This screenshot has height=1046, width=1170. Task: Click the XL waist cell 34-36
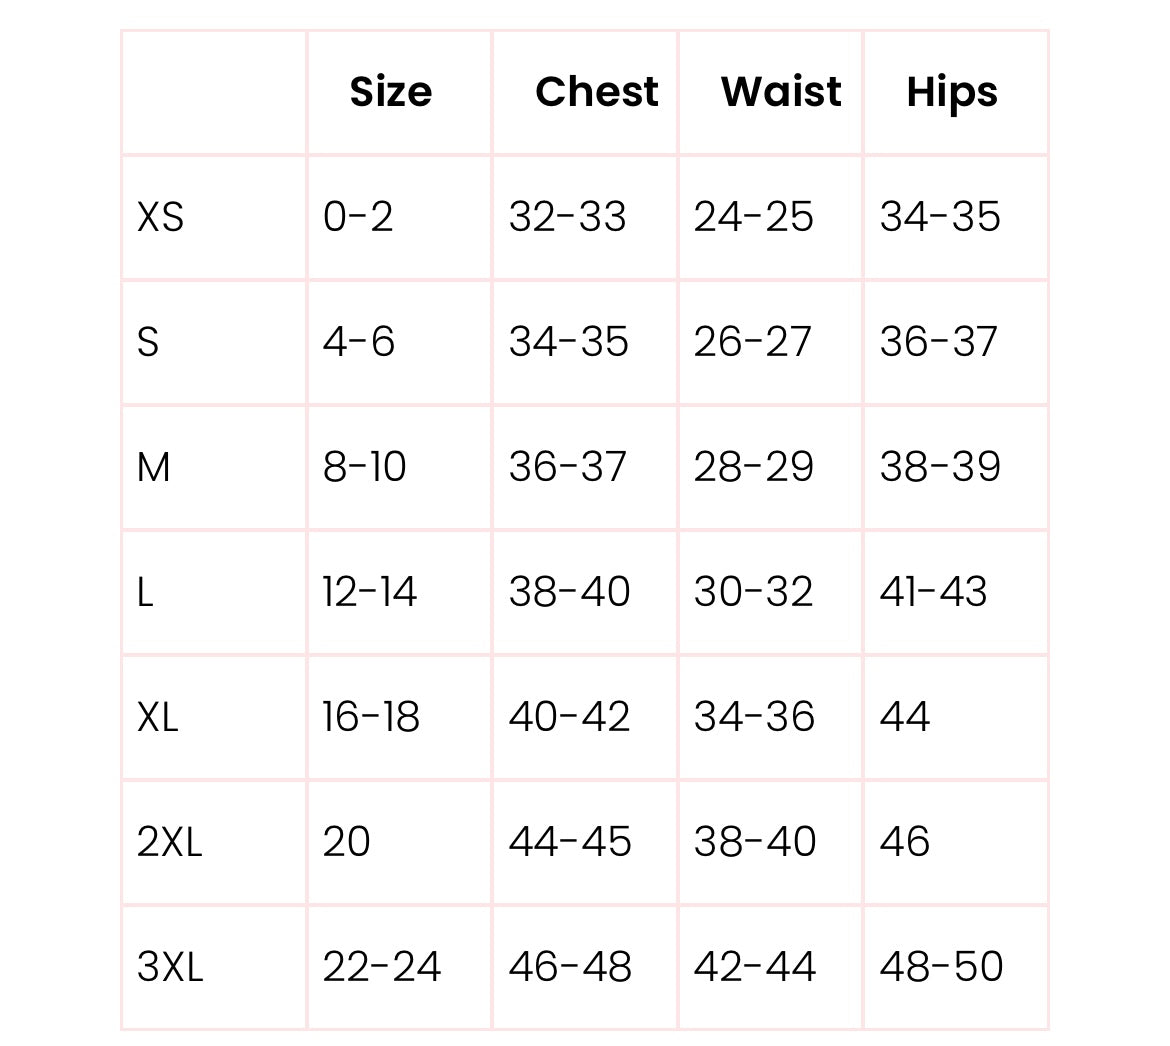(x=754, y=717)
